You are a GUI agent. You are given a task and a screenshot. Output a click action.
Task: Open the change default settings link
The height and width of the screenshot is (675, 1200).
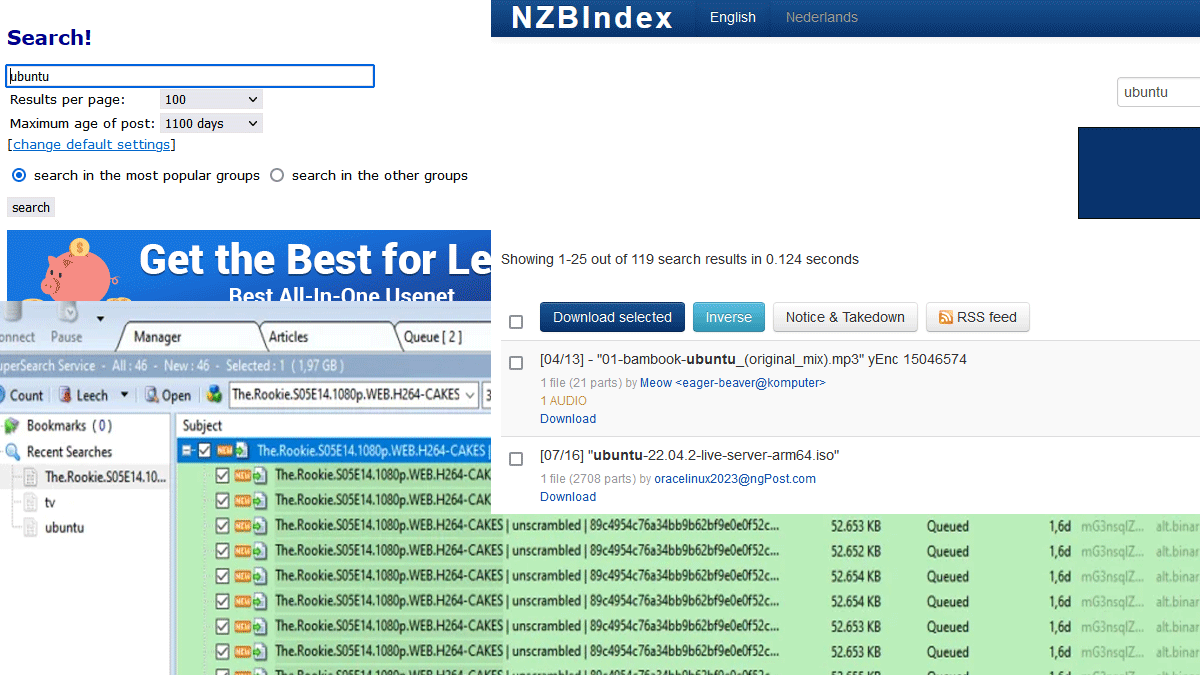[92, 145]
